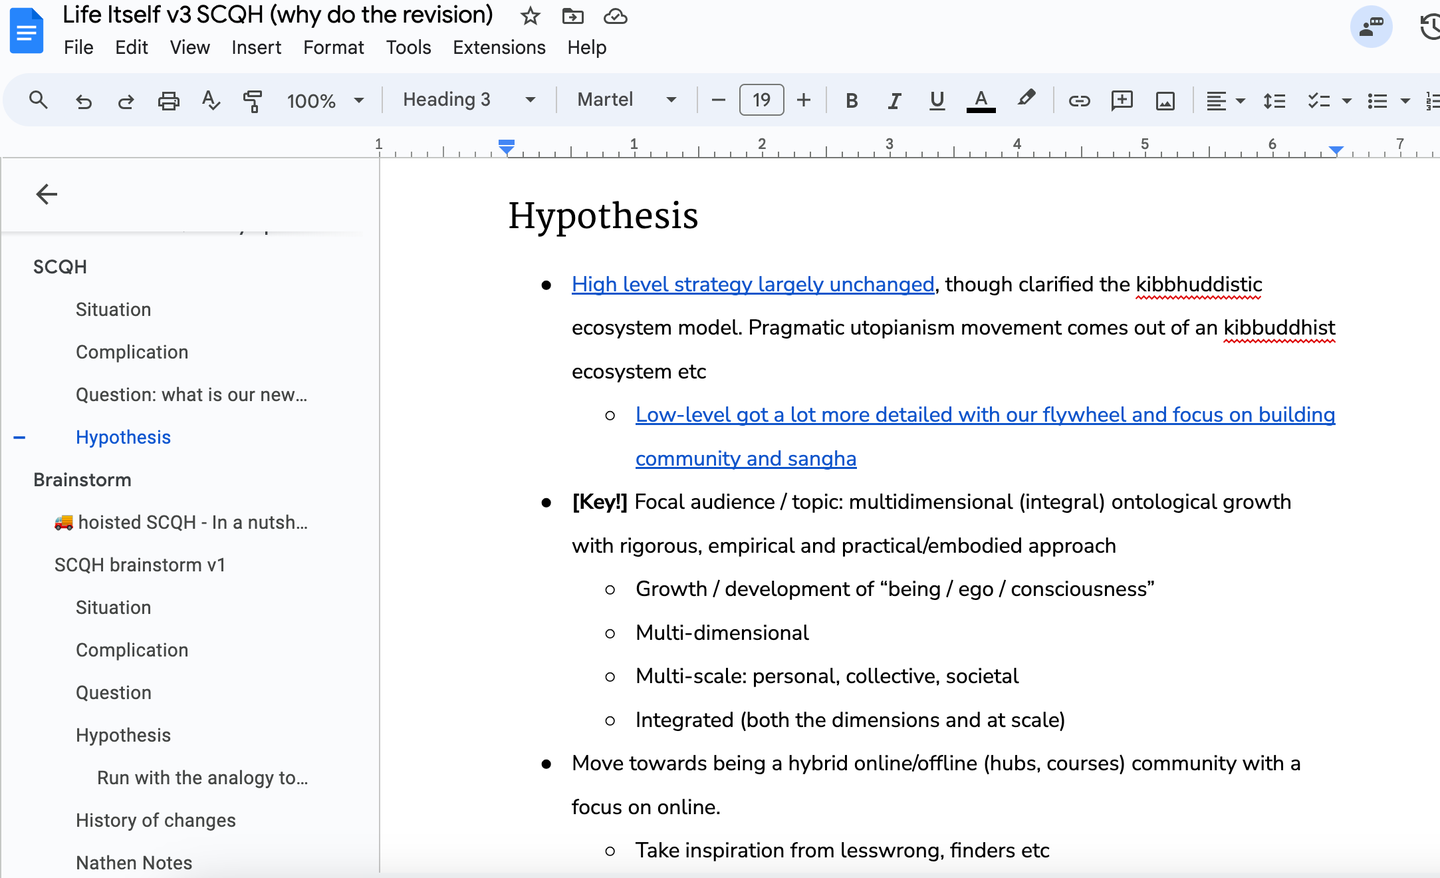Click the insert image icon
The height and width of the screenshot is (878, 1440).
(1165, 100)
